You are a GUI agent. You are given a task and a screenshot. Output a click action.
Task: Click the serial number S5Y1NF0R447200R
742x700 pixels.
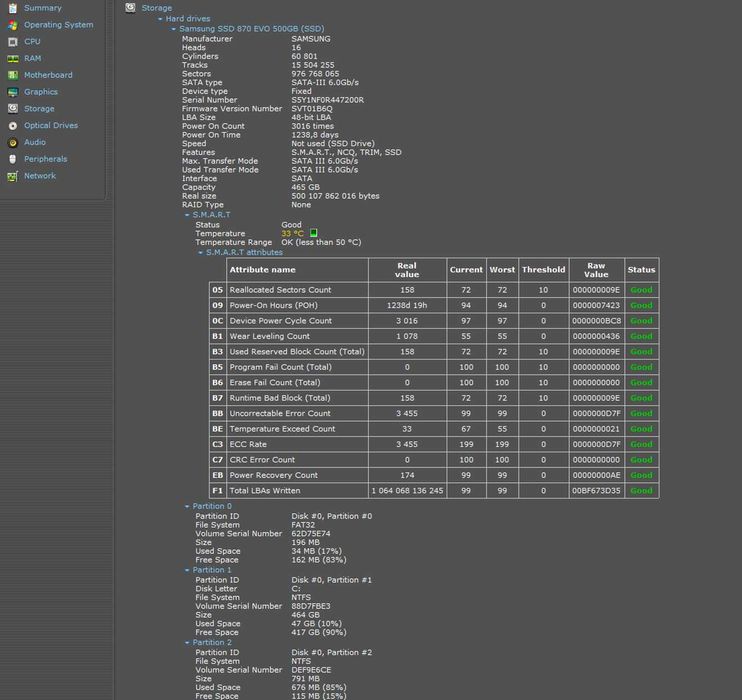click(x=327, y=100)
